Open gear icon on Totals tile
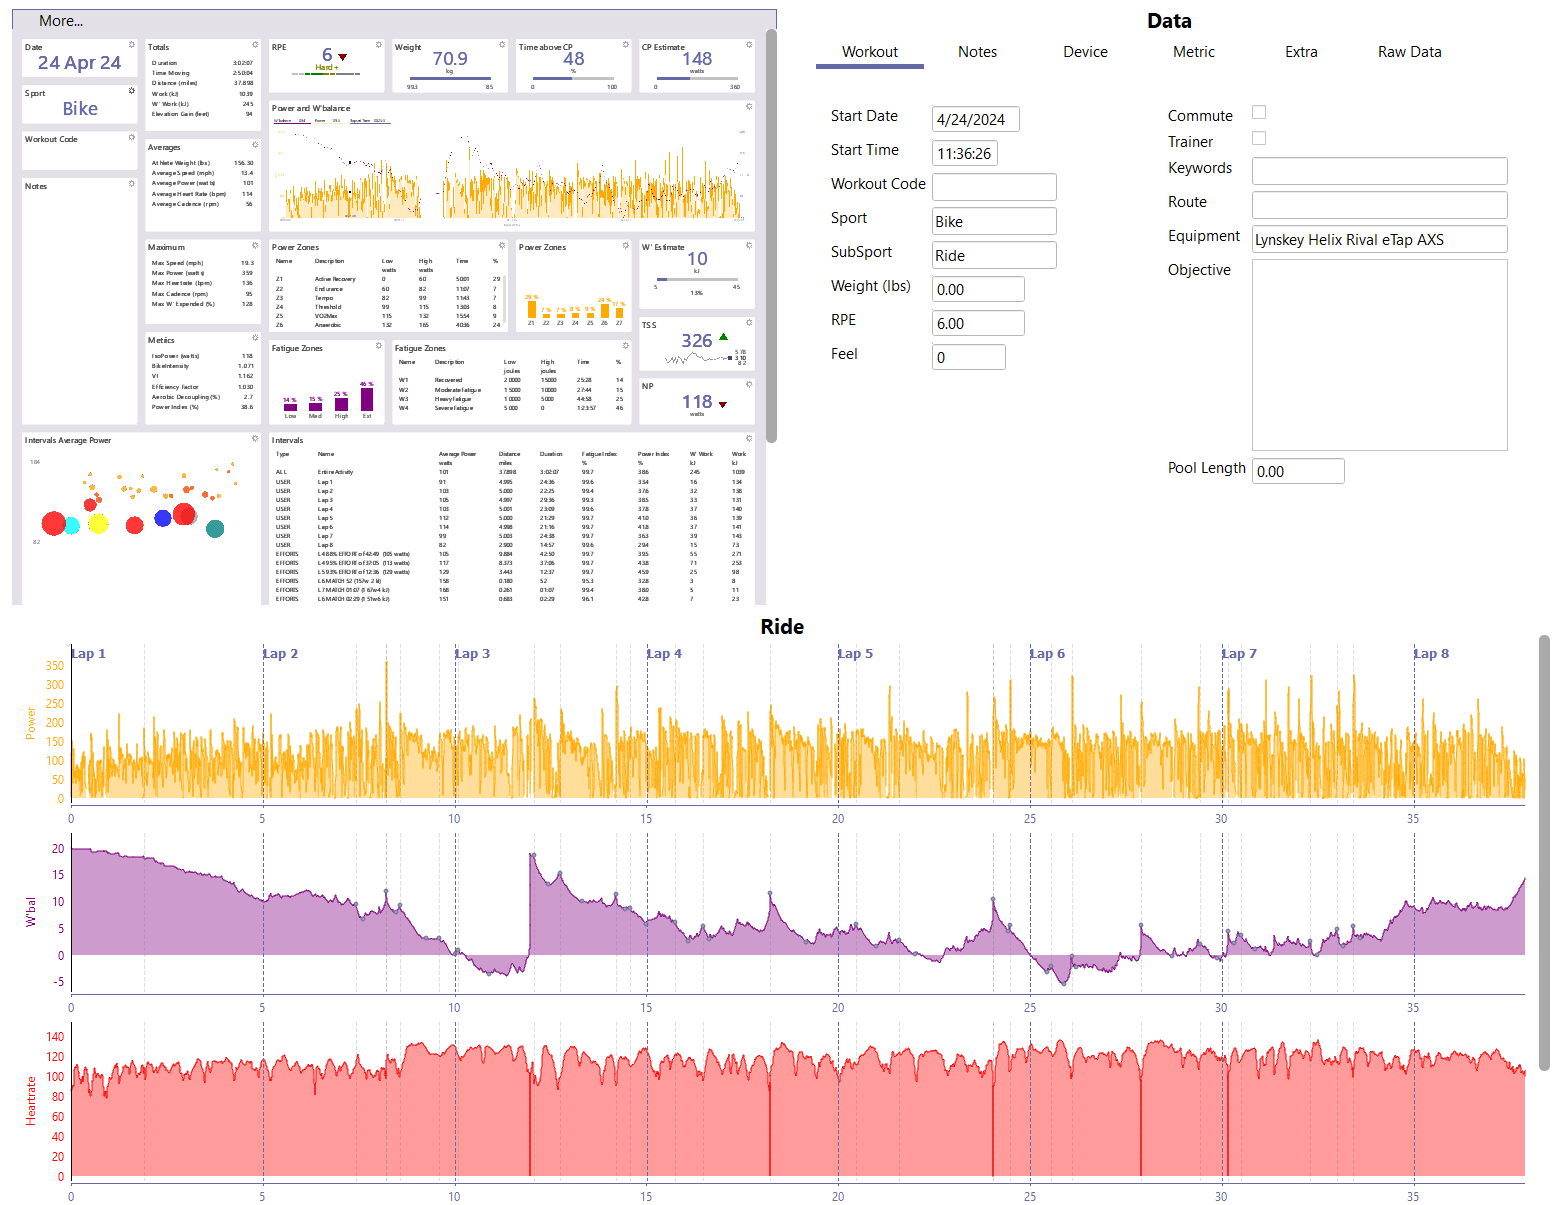Screen dimensions: 1560x1205 (255, 45)
